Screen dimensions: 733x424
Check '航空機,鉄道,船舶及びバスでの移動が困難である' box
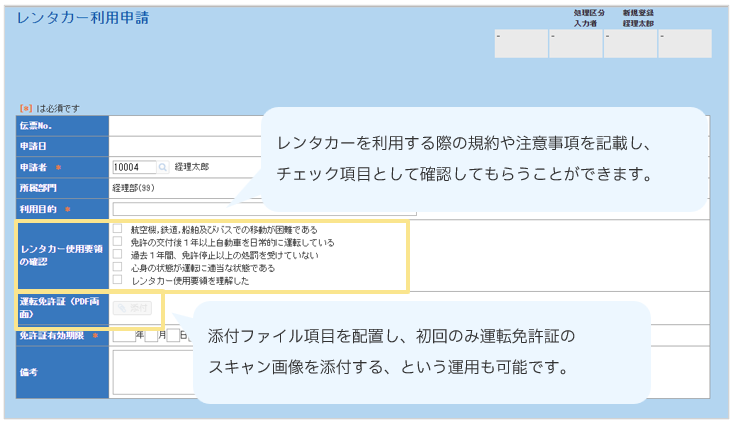pyautogui.click(x=118, y=229)
